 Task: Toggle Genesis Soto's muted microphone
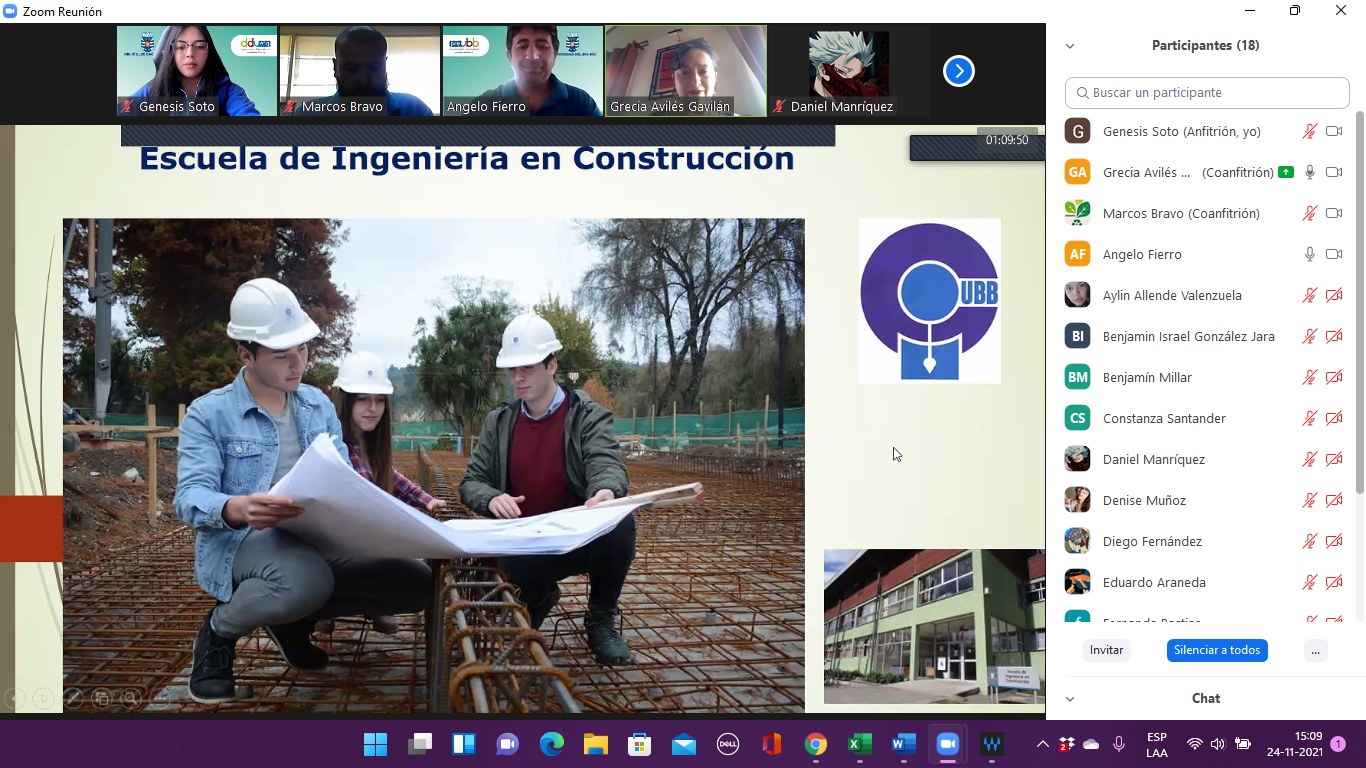pos(1309,132)
